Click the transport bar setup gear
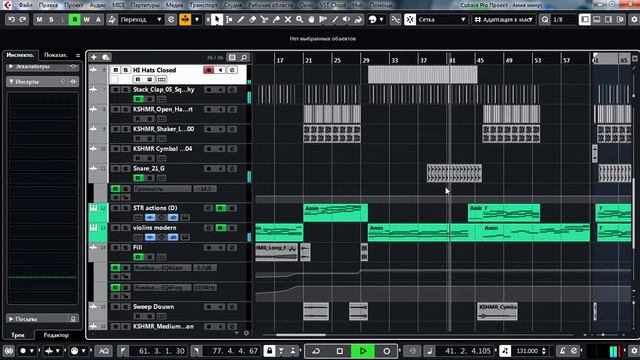This screenshot has height=360, width=640. click(x=634, y=351)
